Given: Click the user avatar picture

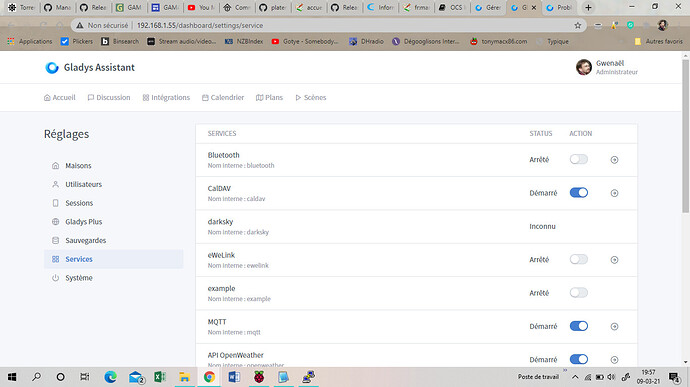Looking at the screenshot, I should pyautogui.click(x=584, y=67).
